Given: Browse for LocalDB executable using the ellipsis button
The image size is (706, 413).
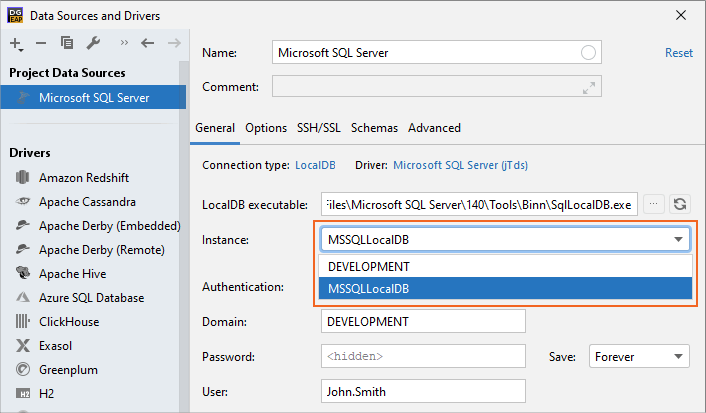Looking at the screenshot, I should click(x=654, y=204).
